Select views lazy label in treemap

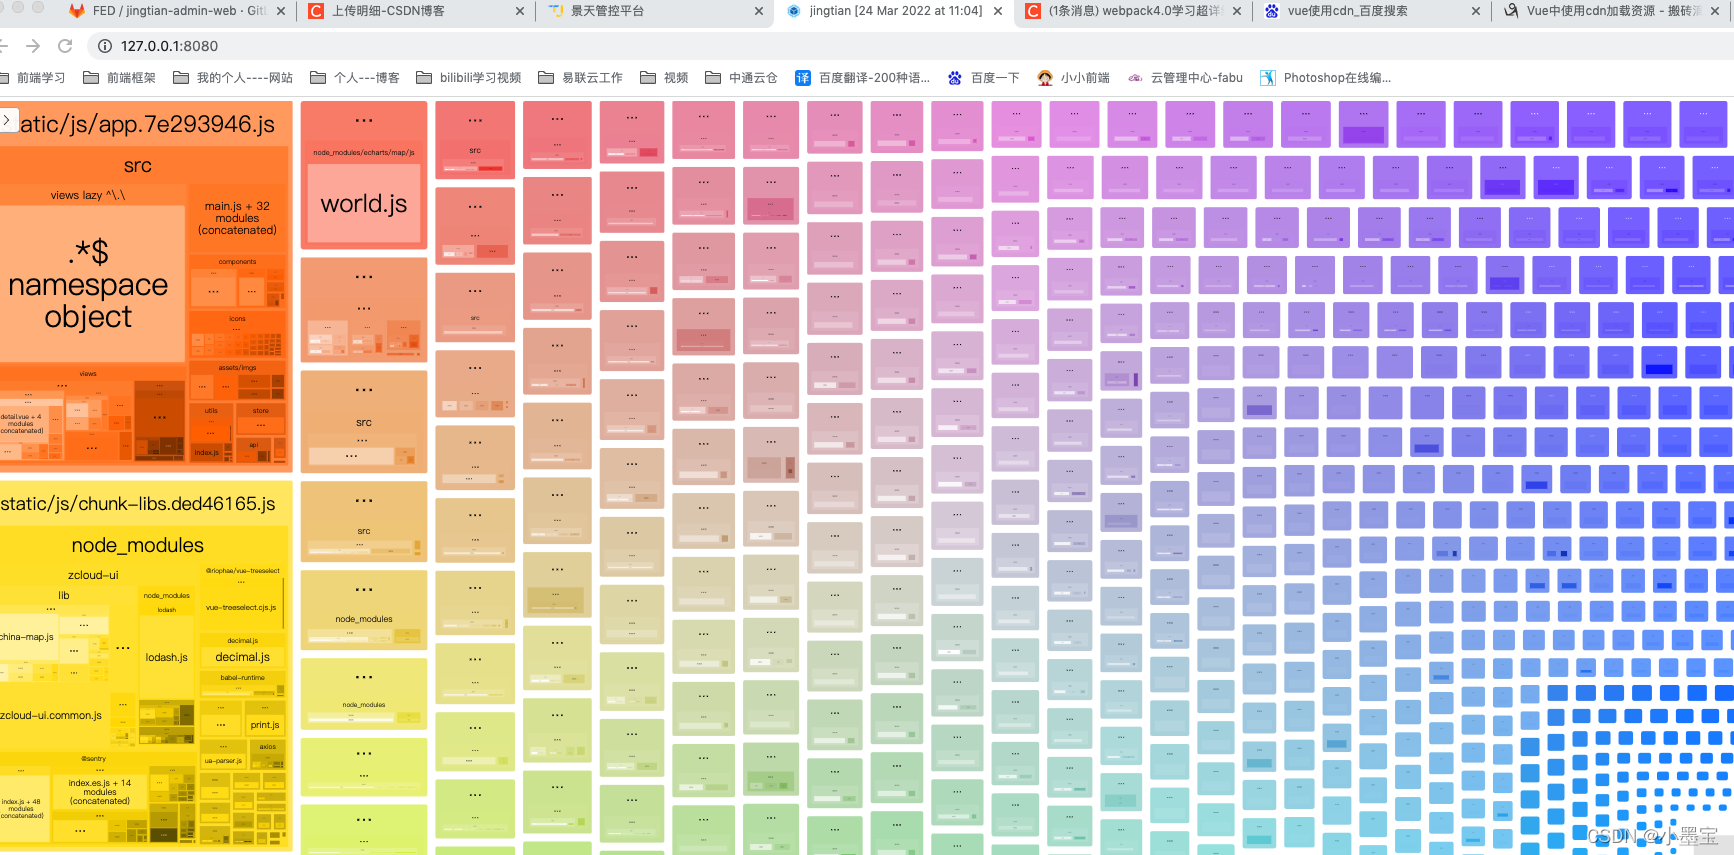tap(88, 195)
